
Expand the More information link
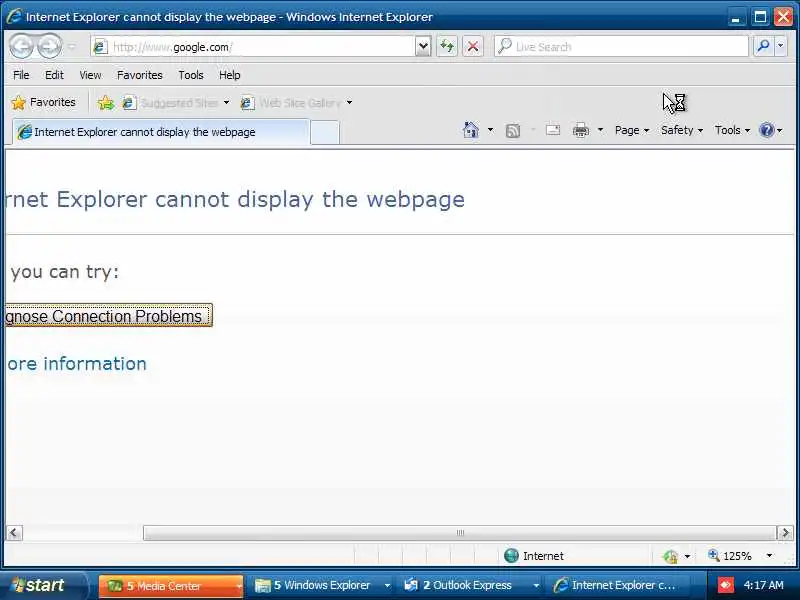[77, 364]
